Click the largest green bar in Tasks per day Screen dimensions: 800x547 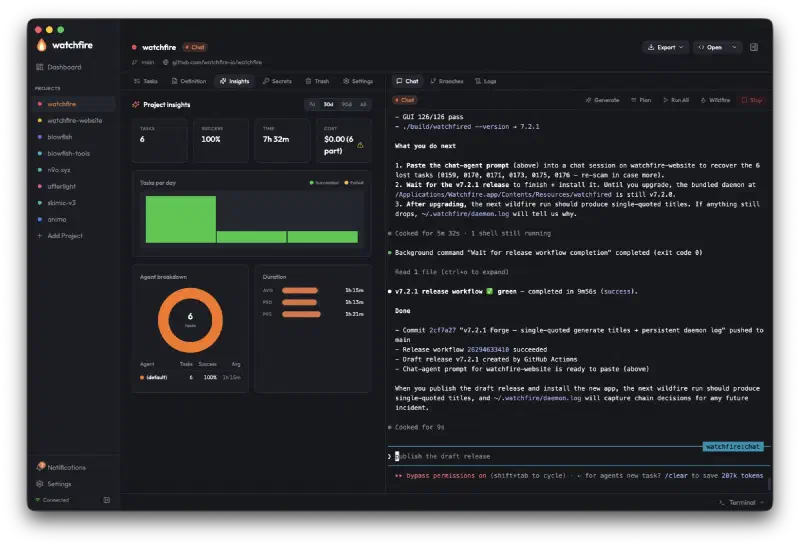point(181,219)
